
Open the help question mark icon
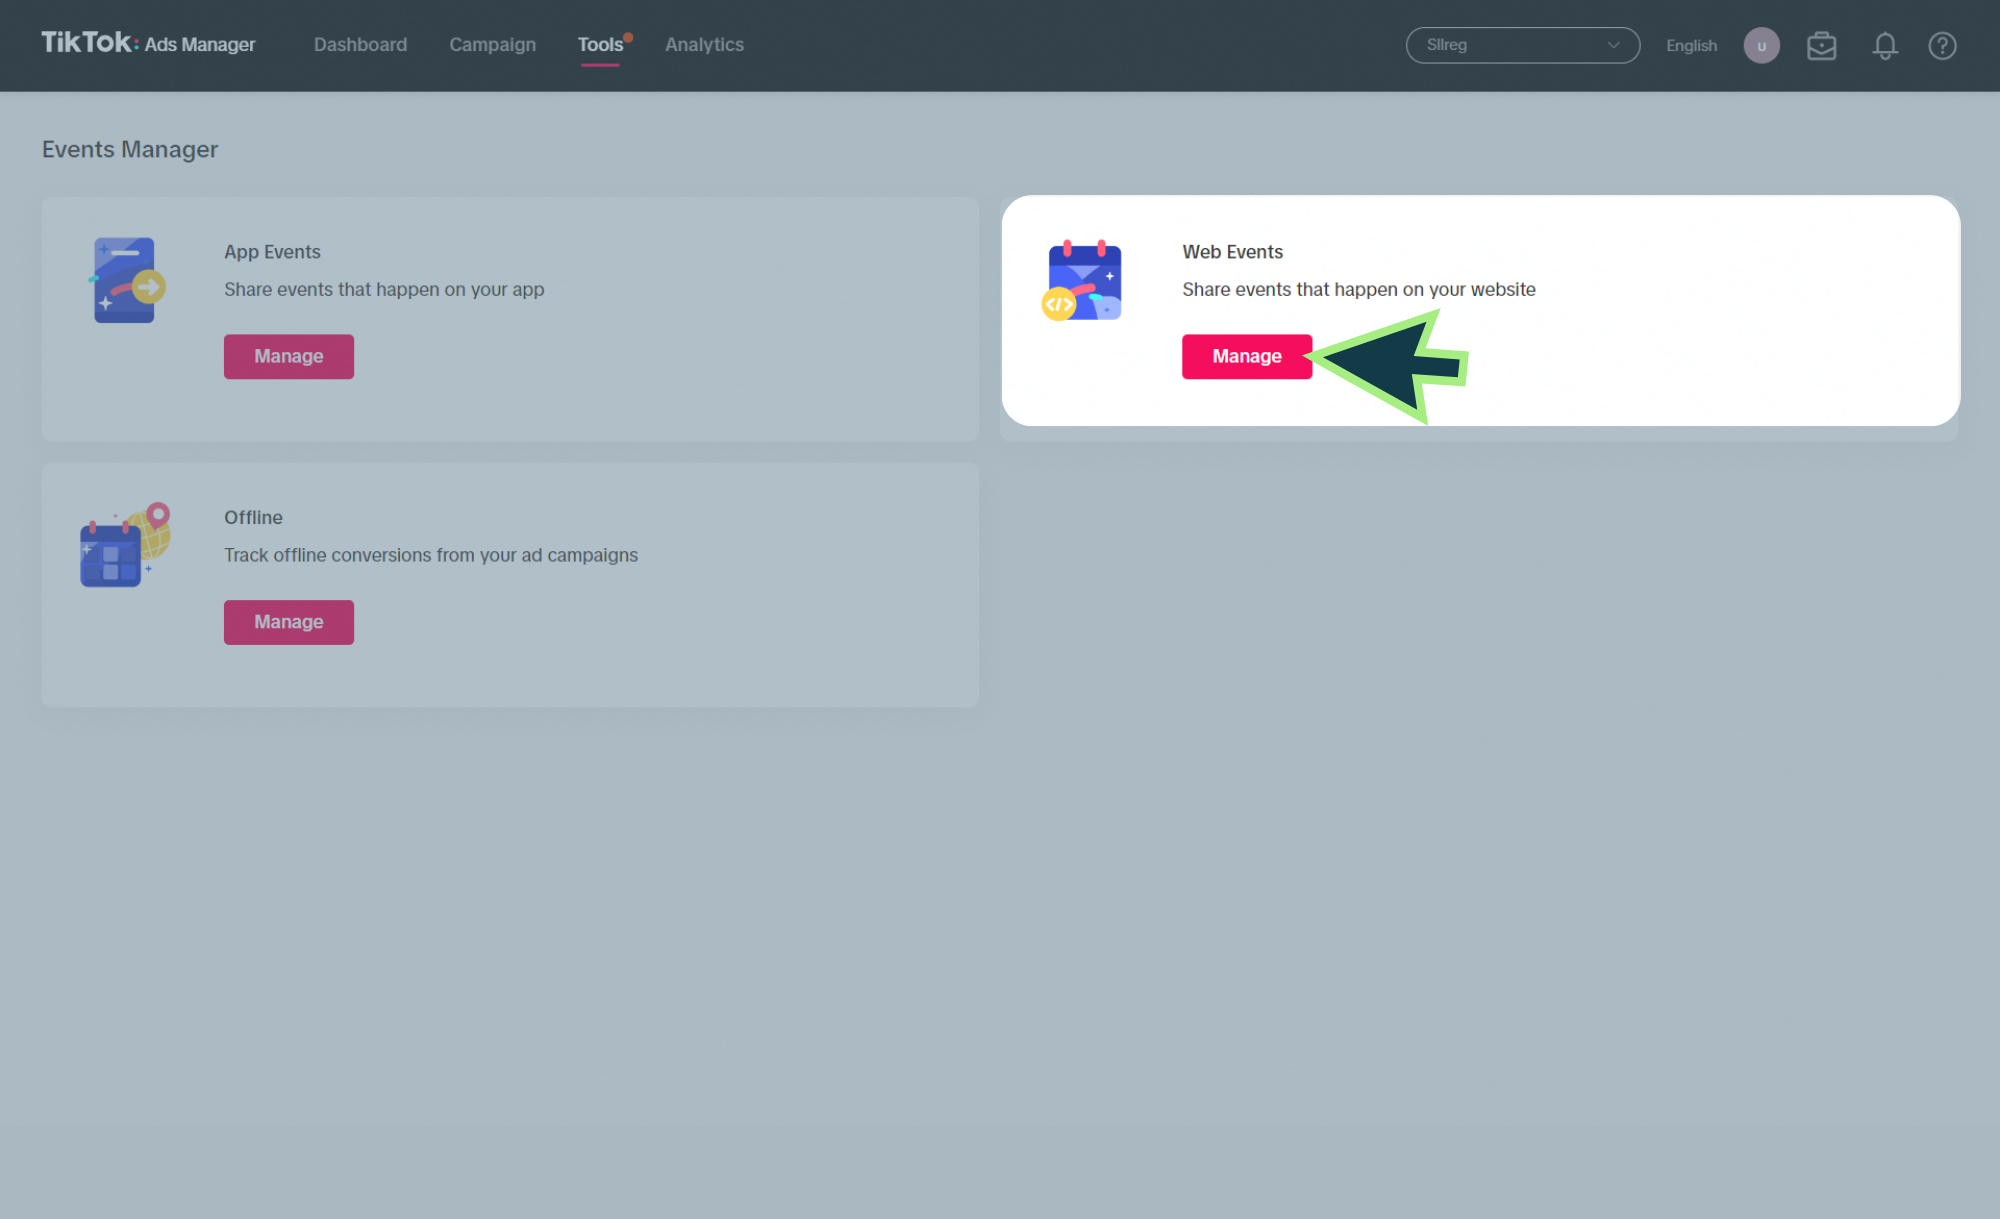[x=1941, y=46]
